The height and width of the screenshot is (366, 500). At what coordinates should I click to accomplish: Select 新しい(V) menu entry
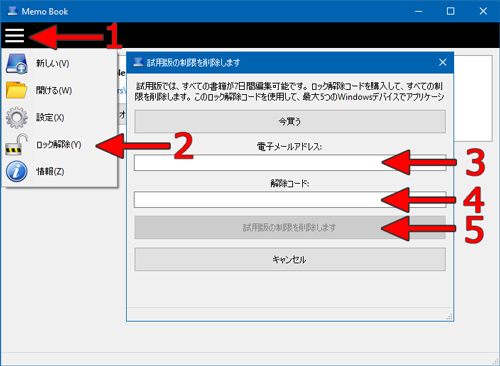coord(59,63)
